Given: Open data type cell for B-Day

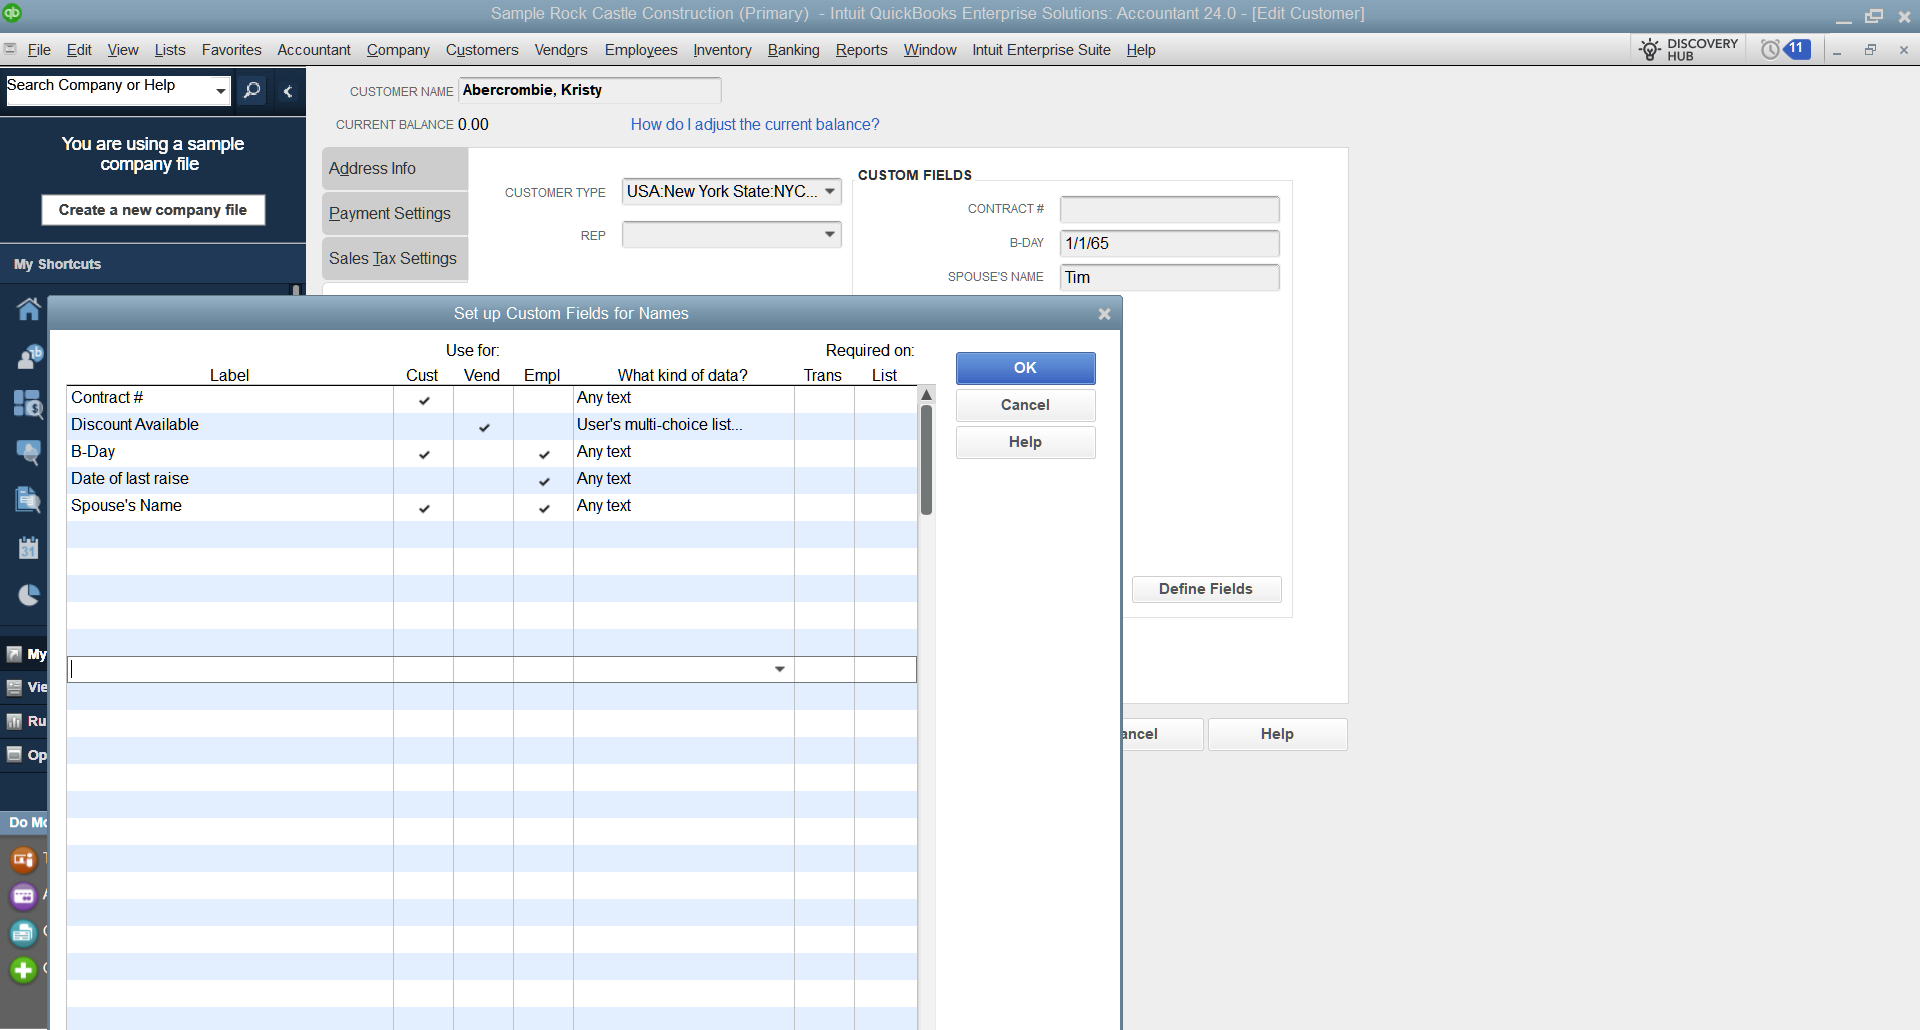Looking at the screenshot, I should [x=684, y=453].
